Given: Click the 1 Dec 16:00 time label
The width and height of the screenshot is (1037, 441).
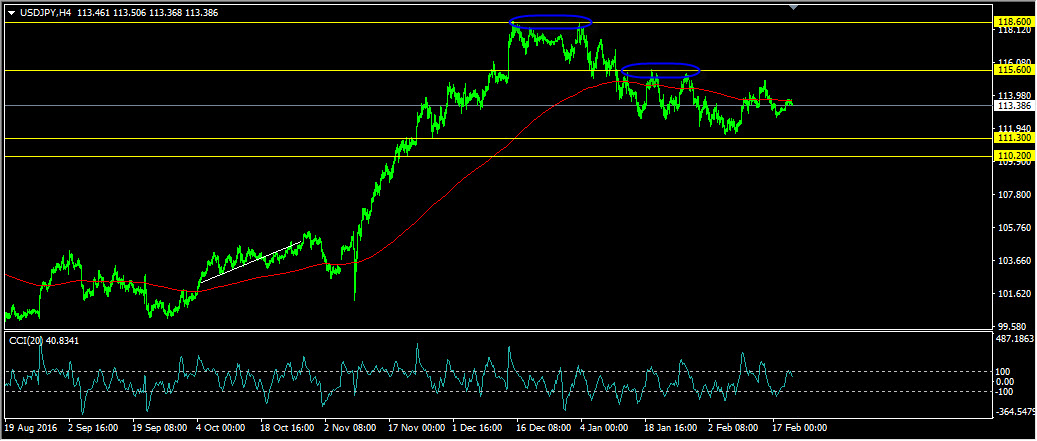Looking at the screenshot, I should tap(478, 428).
